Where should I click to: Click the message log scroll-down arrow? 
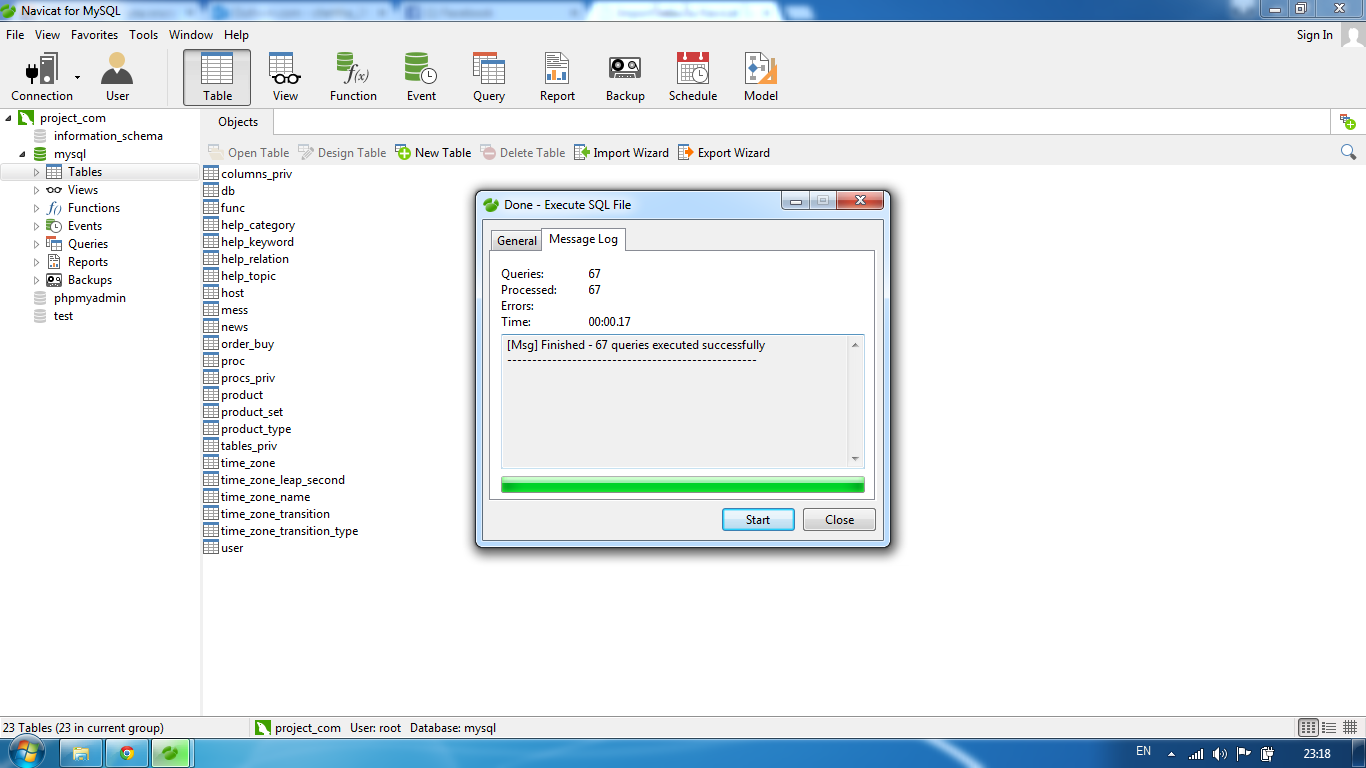[855, 459]
